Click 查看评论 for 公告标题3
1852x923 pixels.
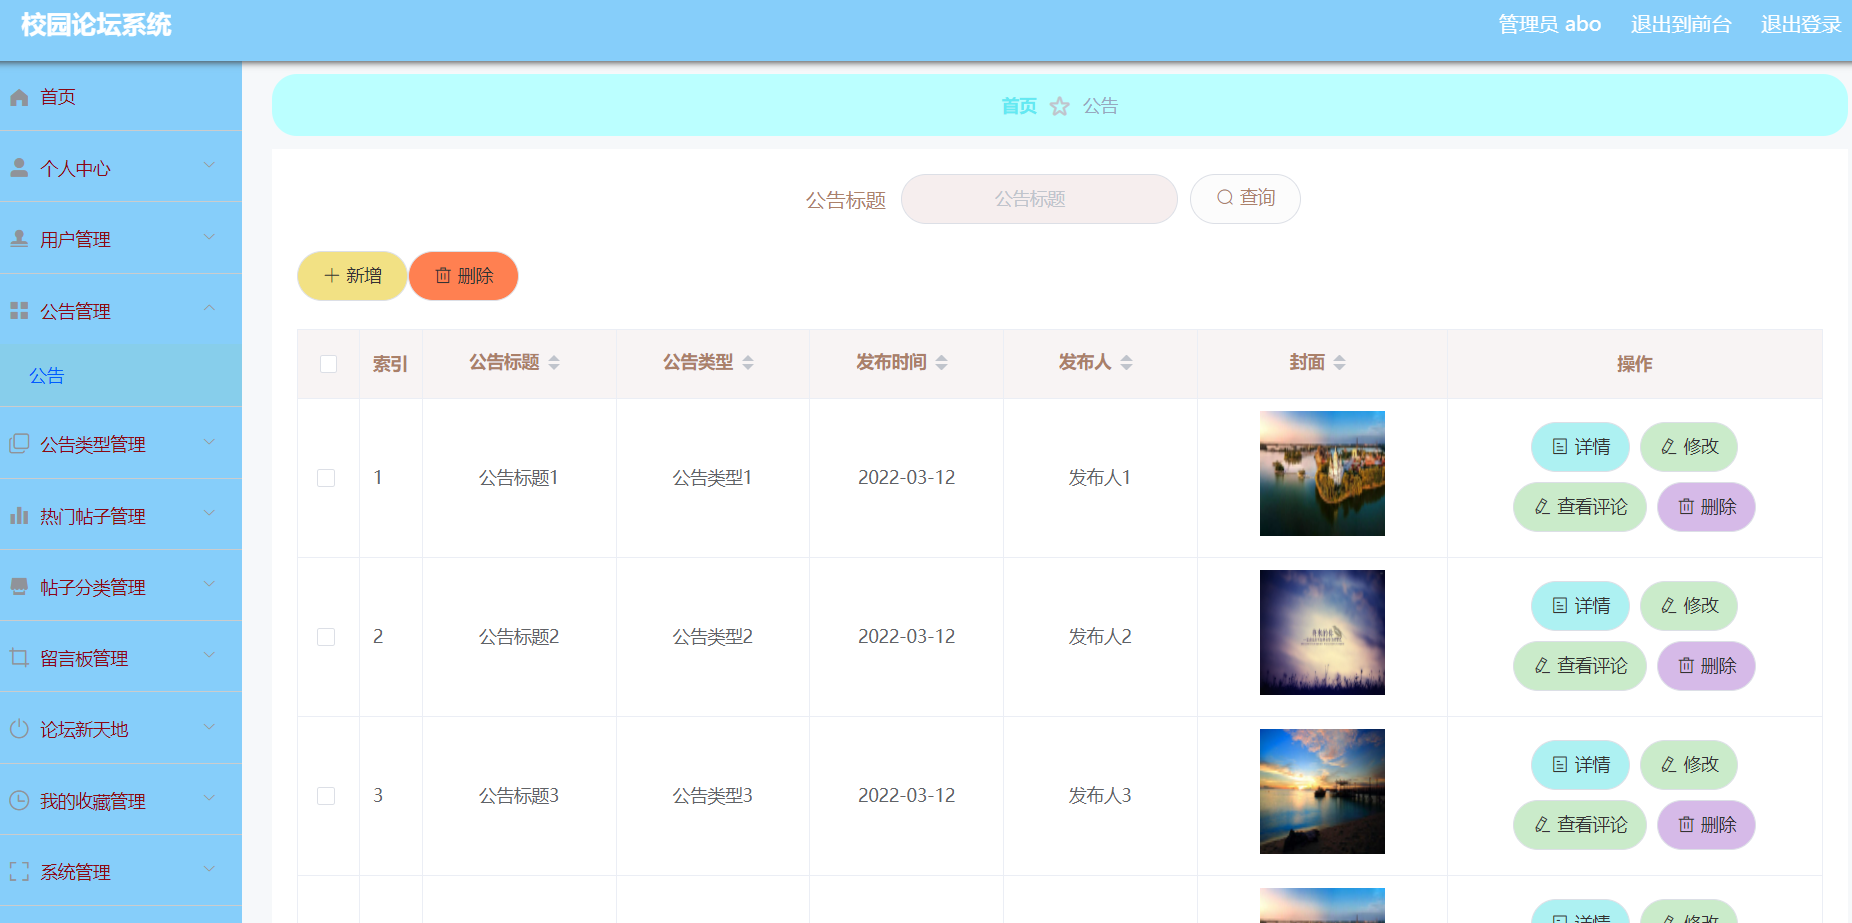click(x=1580, y=825)
